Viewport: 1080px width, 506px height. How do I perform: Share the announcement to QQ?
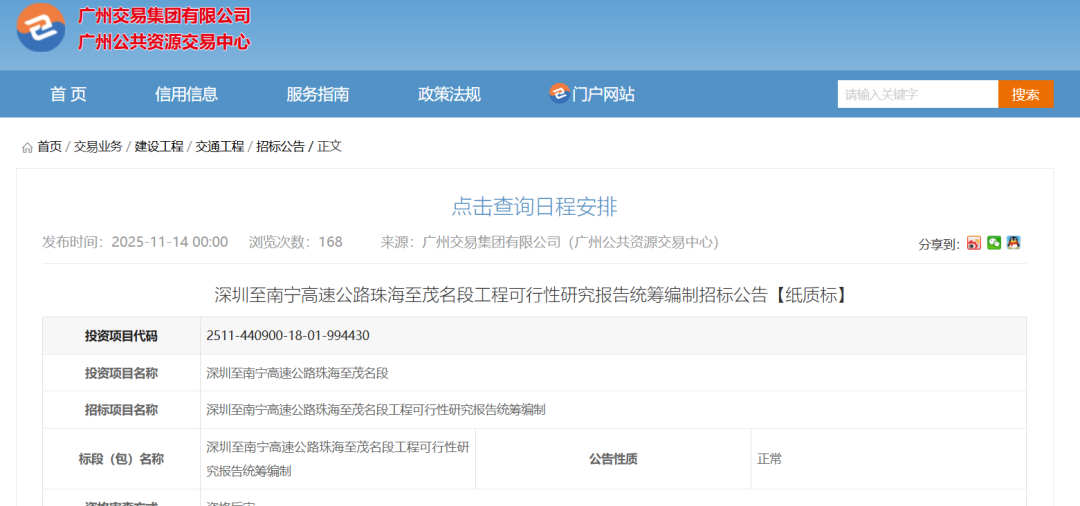1013,243
